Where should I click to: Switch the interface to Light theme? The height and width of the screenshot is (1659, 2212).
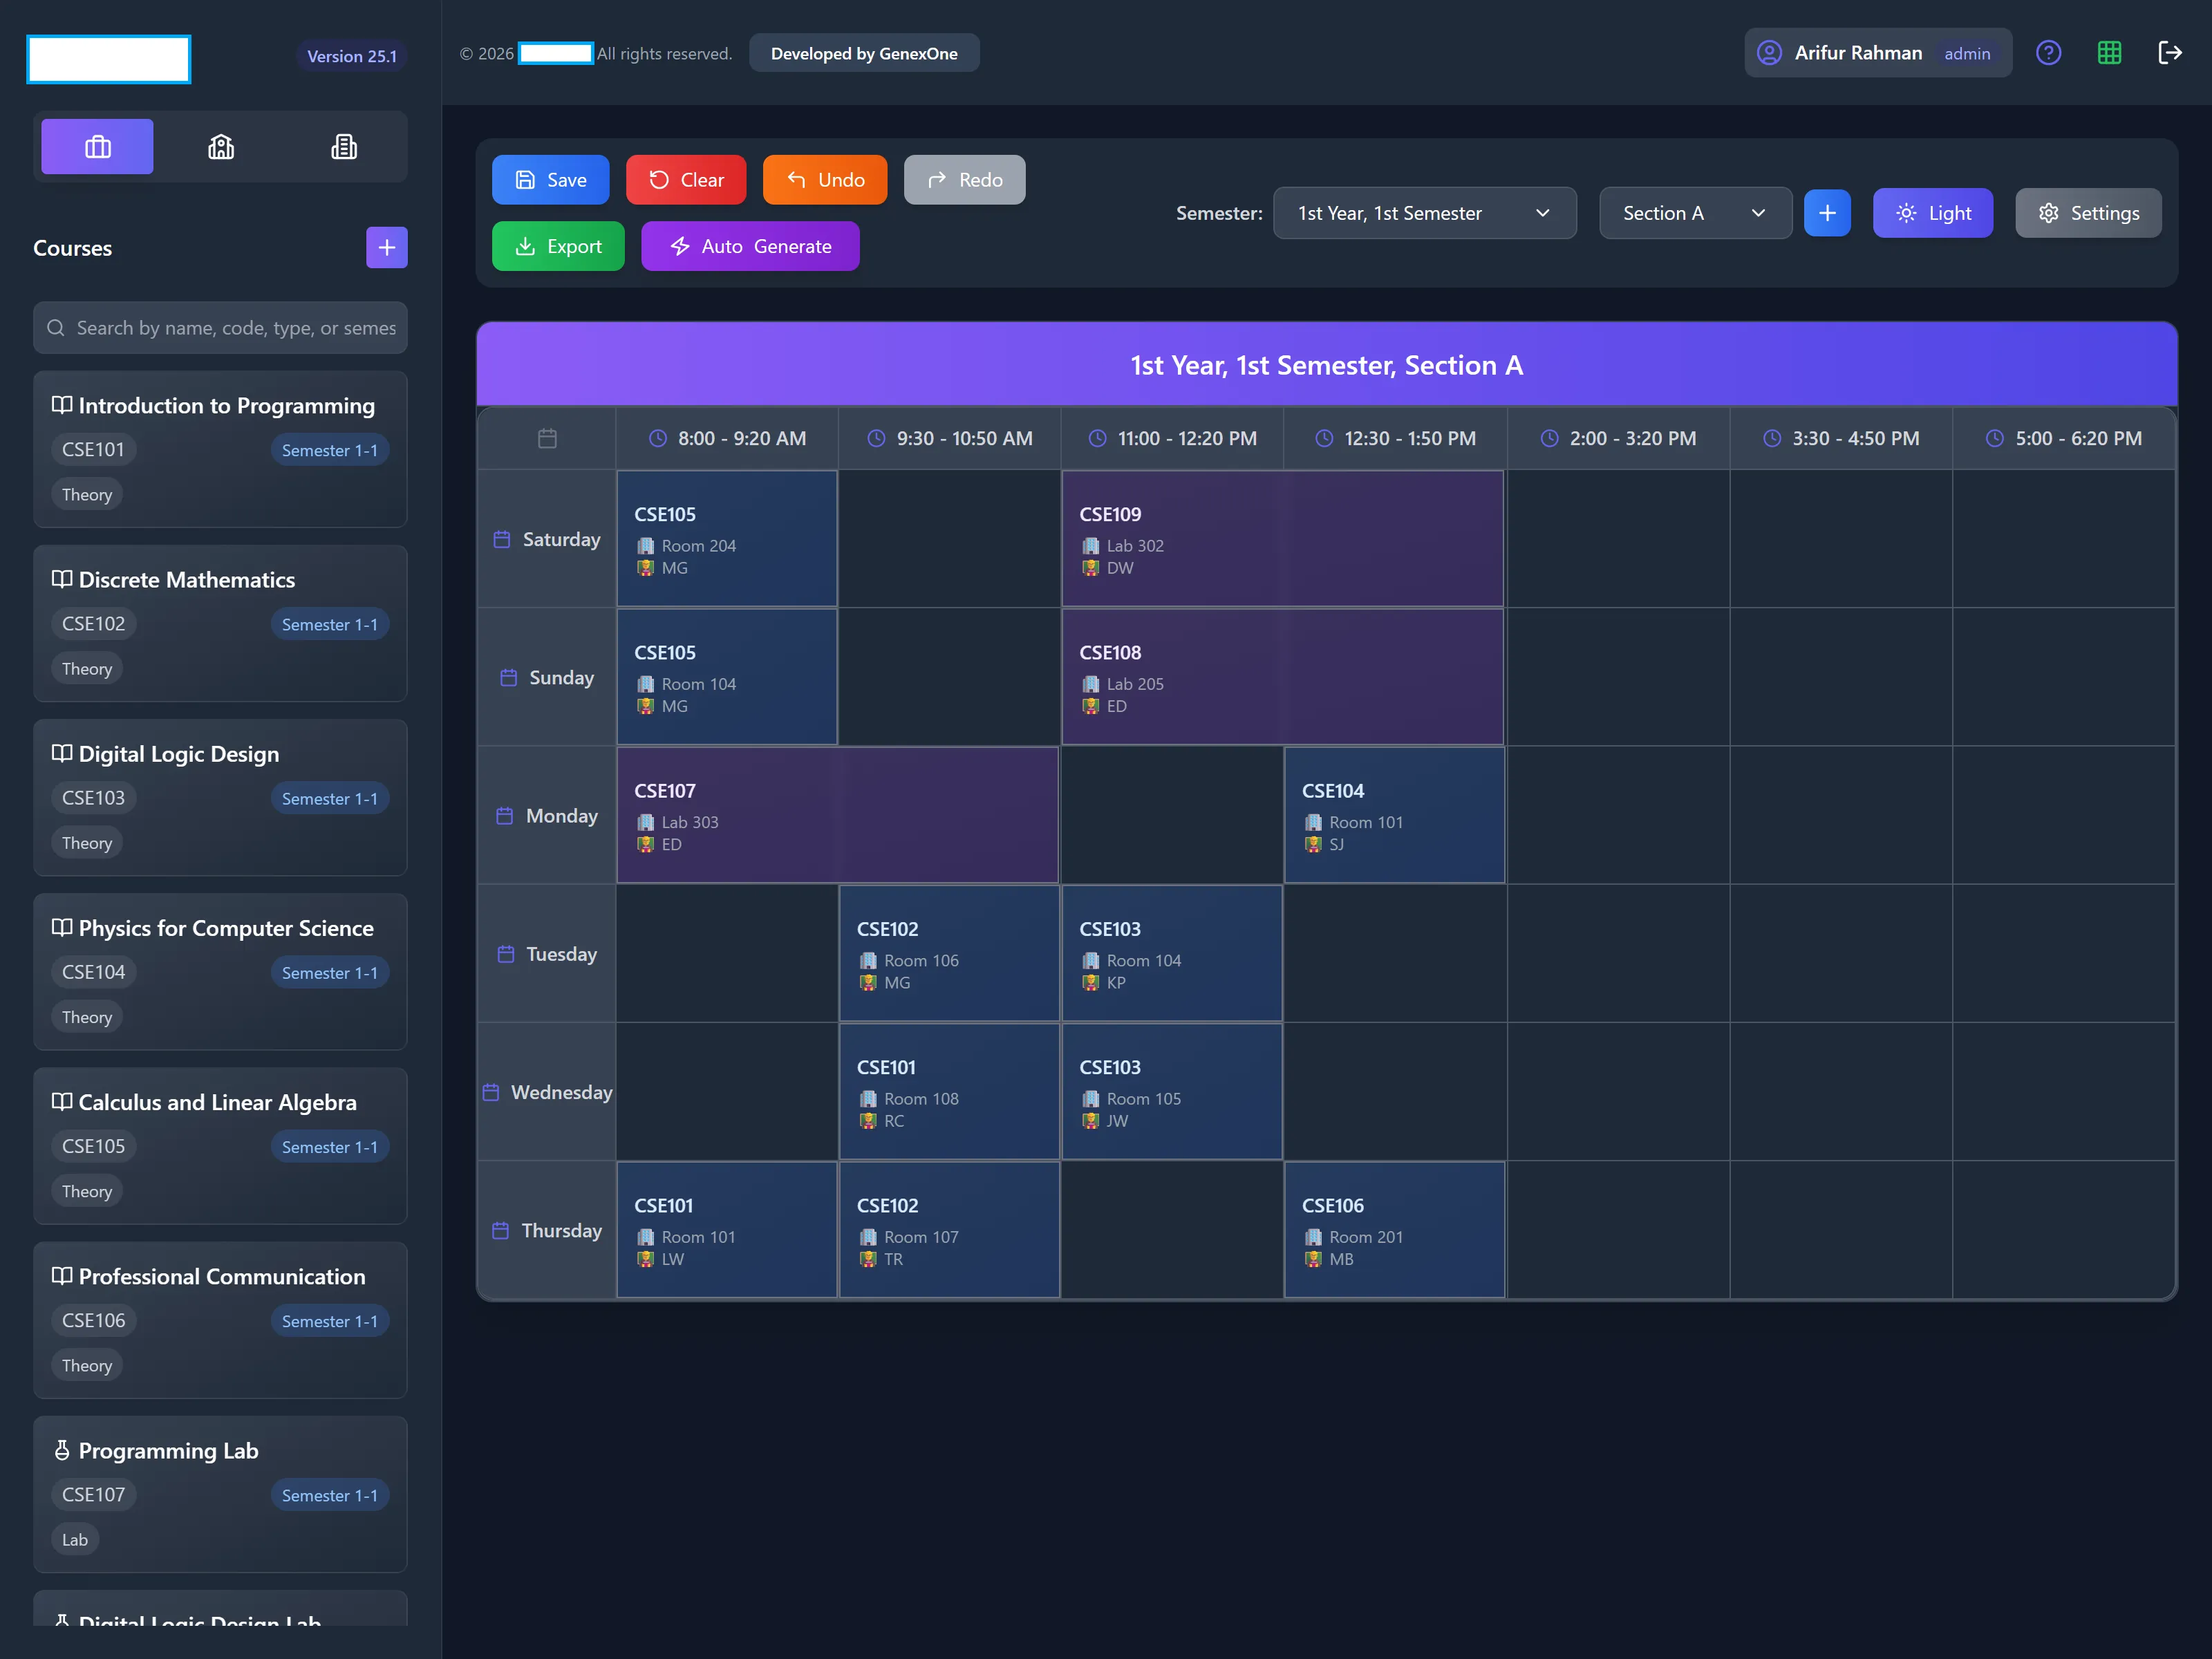[x=1932, y=212]
